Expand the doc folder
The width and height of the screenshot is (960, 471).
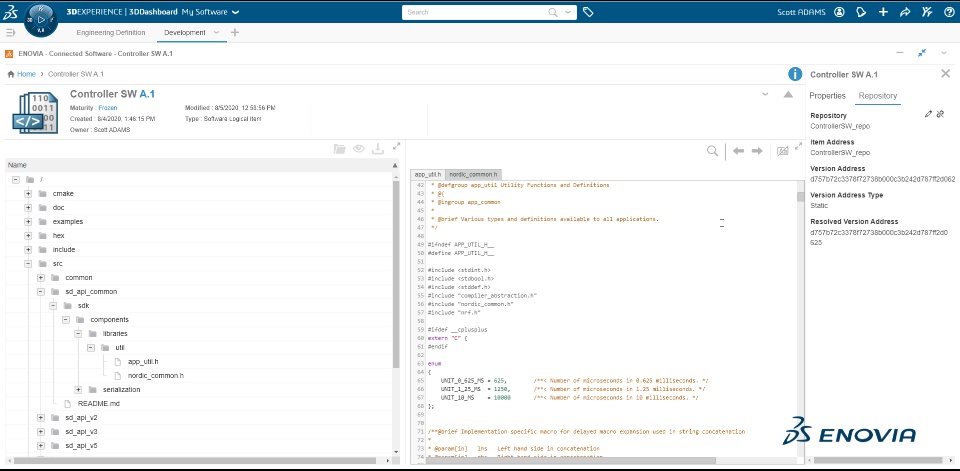click(28, 208)
